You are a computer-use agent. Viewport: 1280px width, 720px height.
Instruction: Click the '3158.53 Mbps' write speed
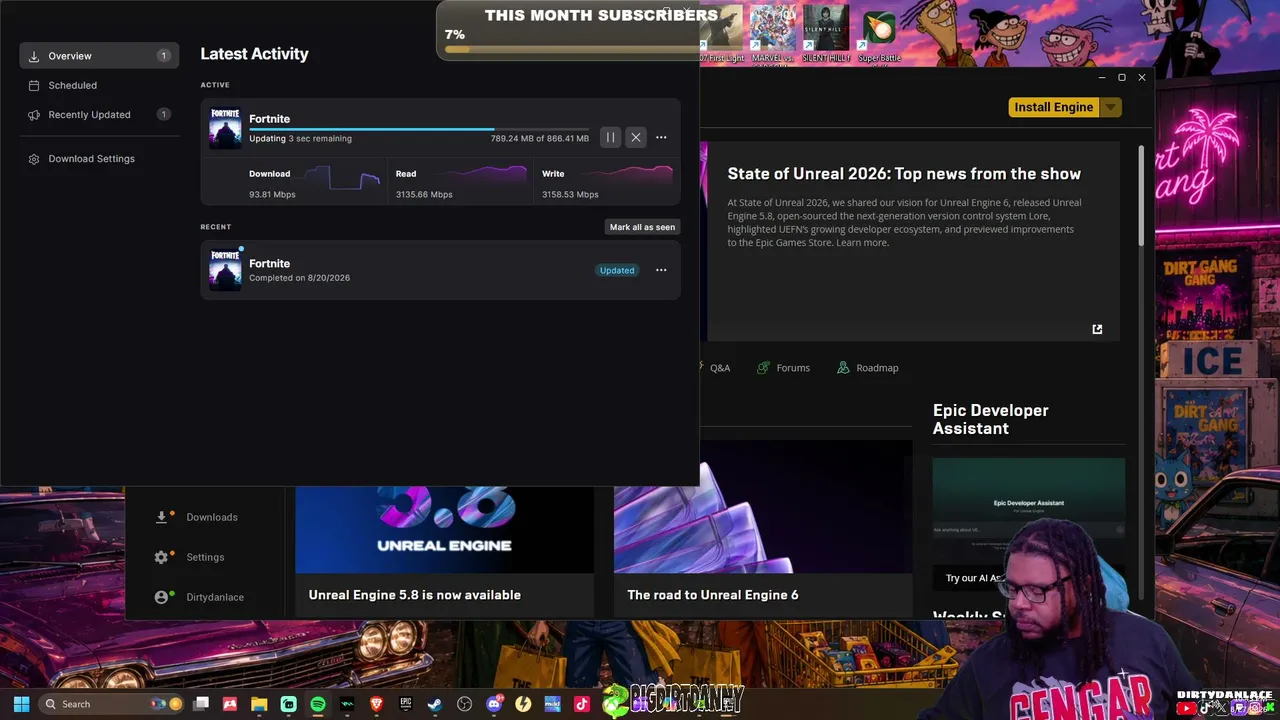pyautogui.click(x=570, y=195)
